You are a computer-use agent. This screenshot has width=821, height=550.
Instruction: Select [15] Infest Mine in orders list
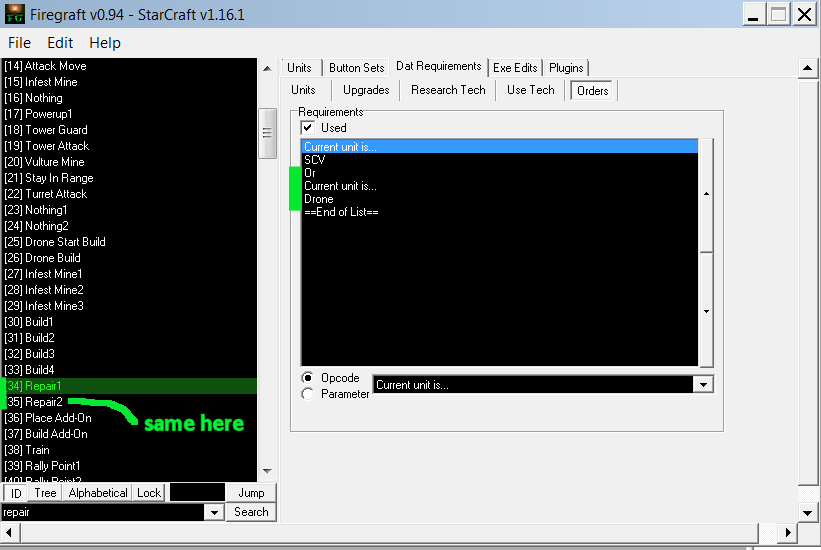pyautogui.click(x=129, y=82)
